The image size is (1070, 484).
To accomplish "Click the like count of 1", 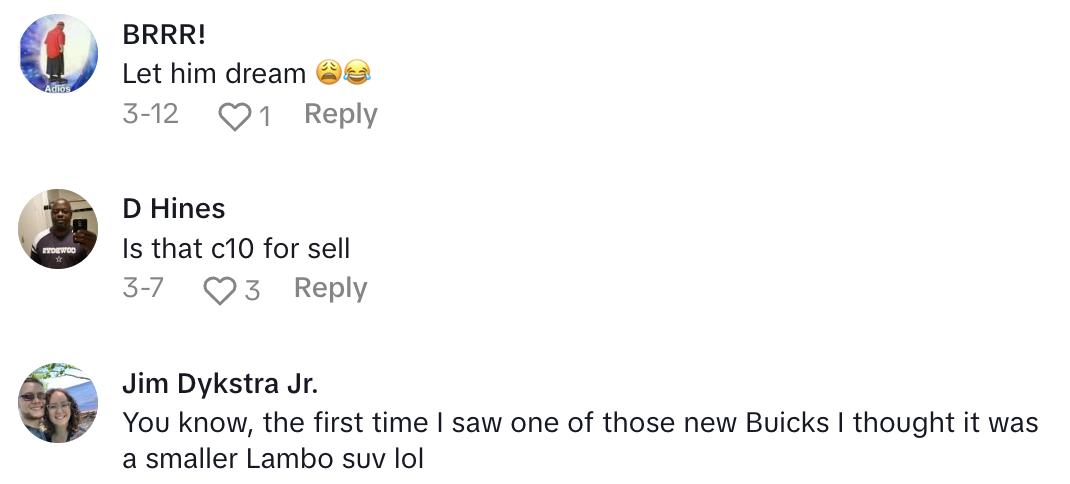I will click(x=265, y=118).
